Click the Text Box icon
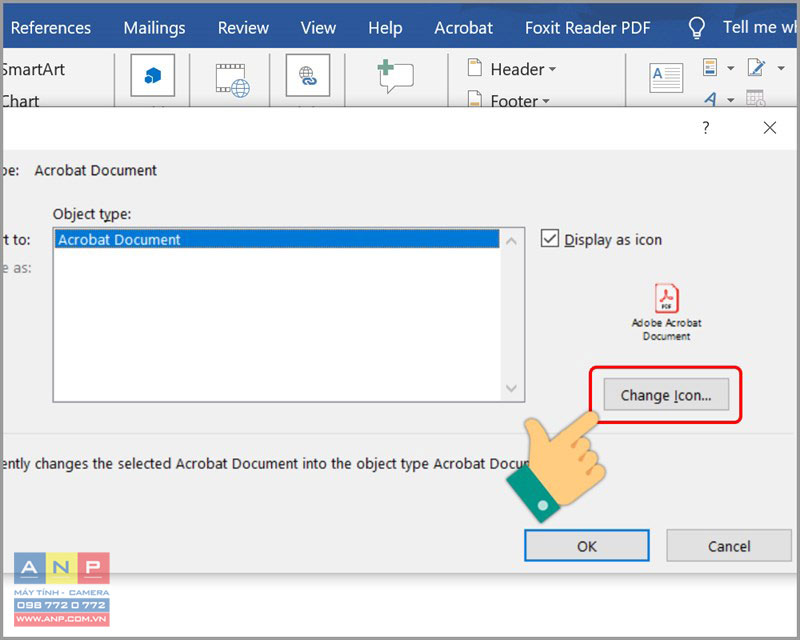 [x=666, y=78]
